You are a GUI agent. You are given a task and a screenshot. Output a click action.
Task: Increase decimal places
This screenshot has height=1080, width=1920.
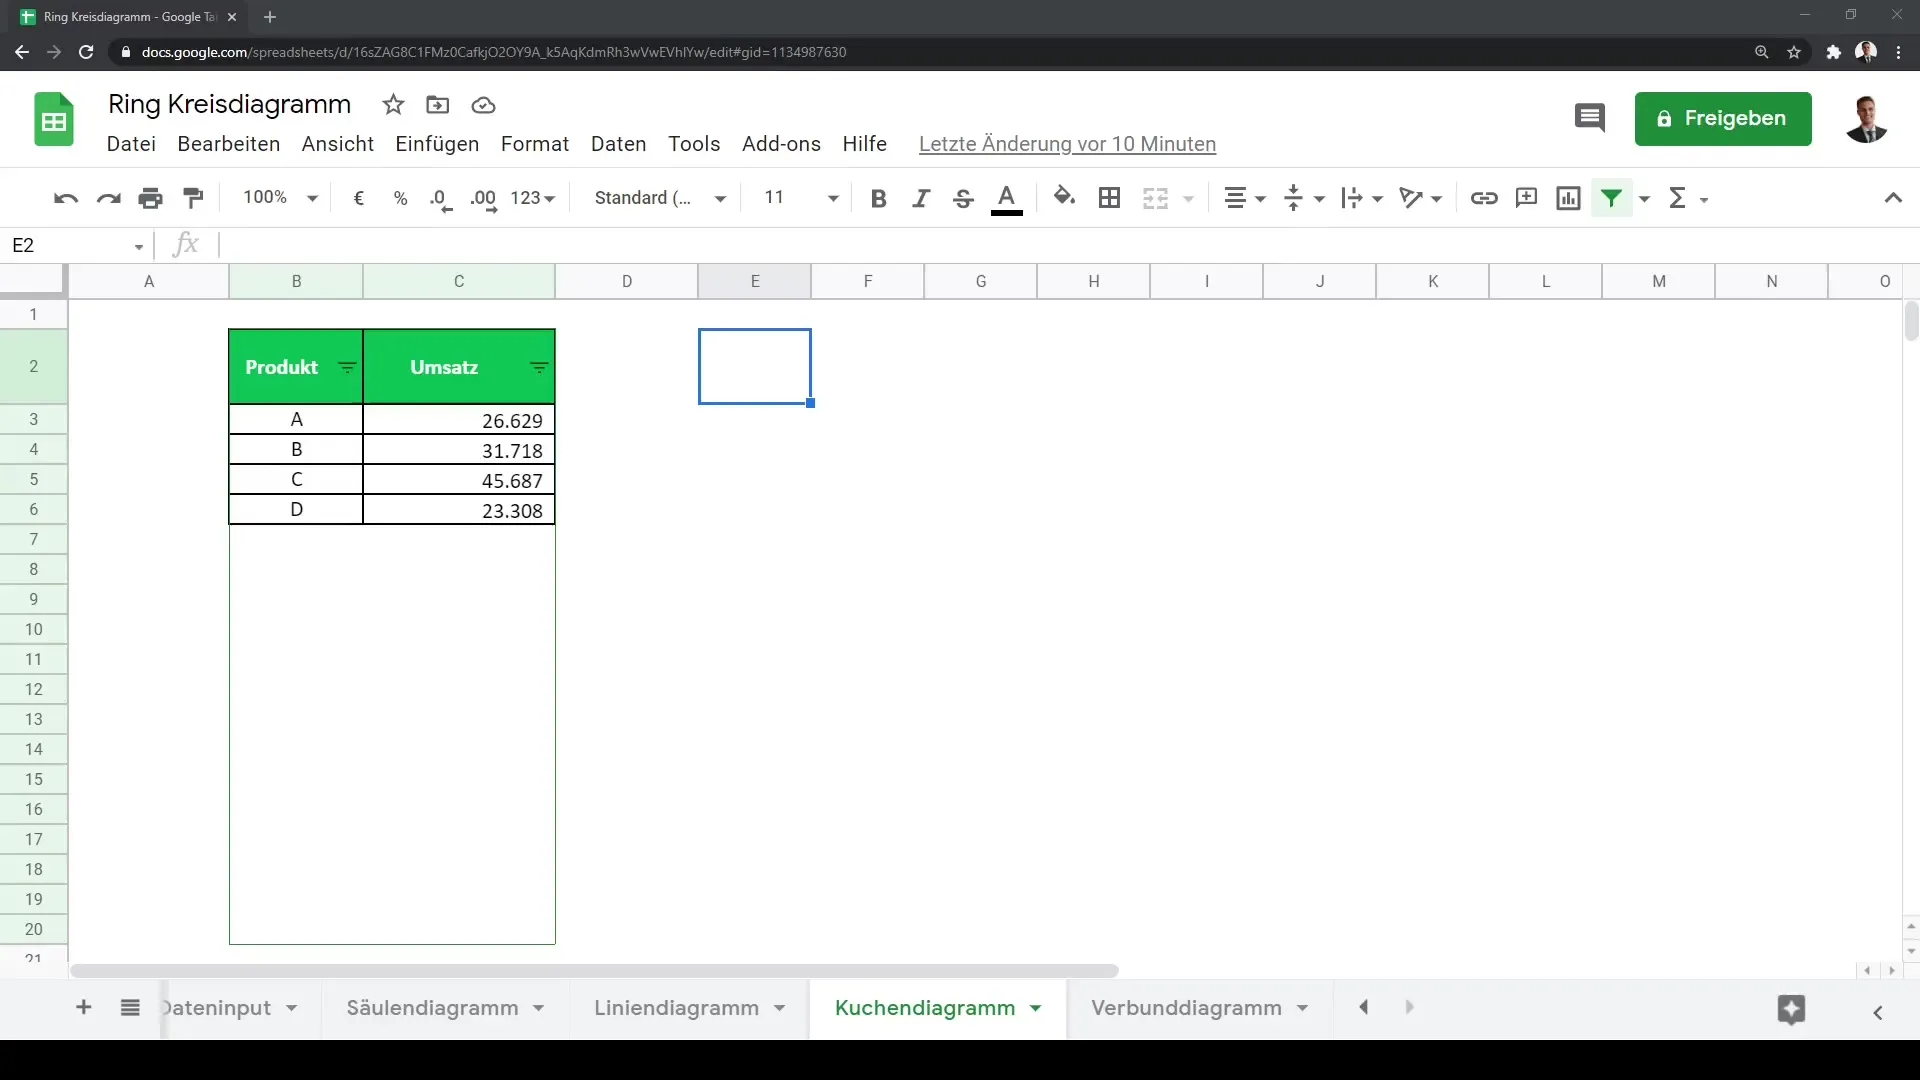pyautogui.click(x=483, y=198)
